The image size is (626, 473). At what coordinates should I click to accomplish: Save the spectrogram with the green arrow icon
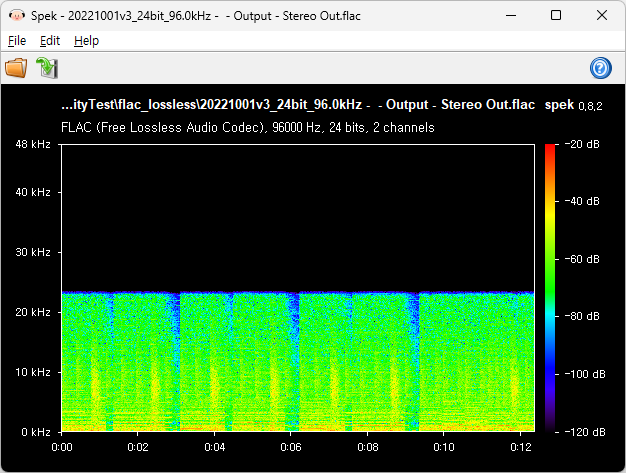47,67
